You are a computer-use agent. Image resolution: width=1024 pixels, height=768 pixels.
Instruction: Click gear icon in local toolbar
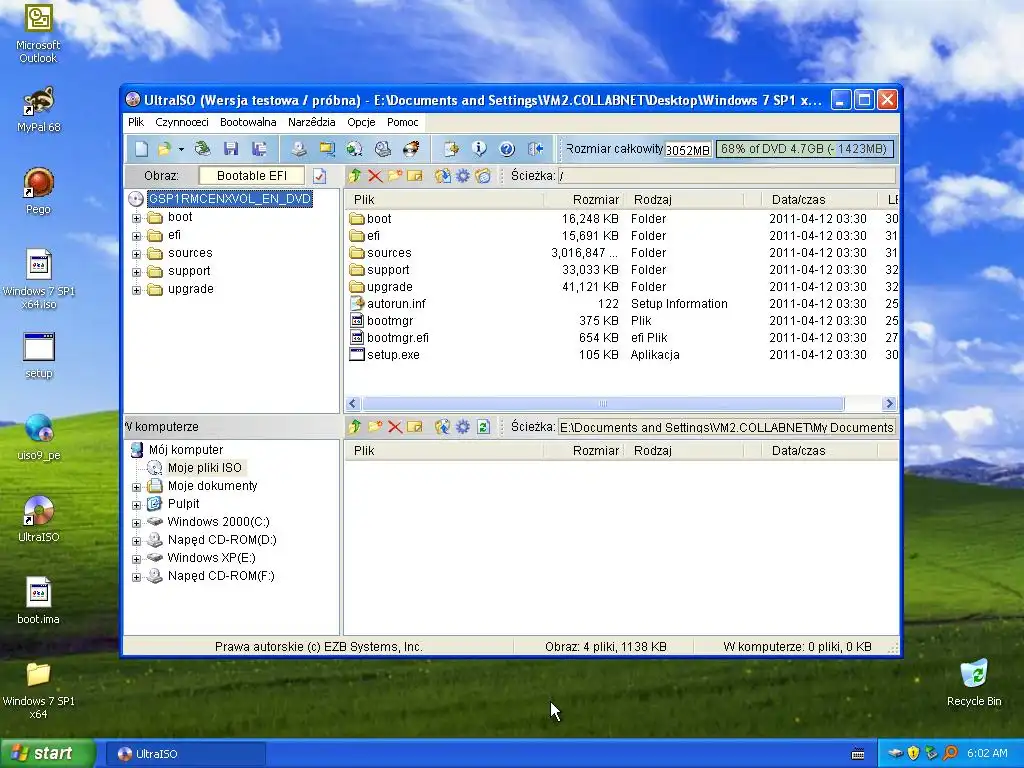[x=462, y=426]
